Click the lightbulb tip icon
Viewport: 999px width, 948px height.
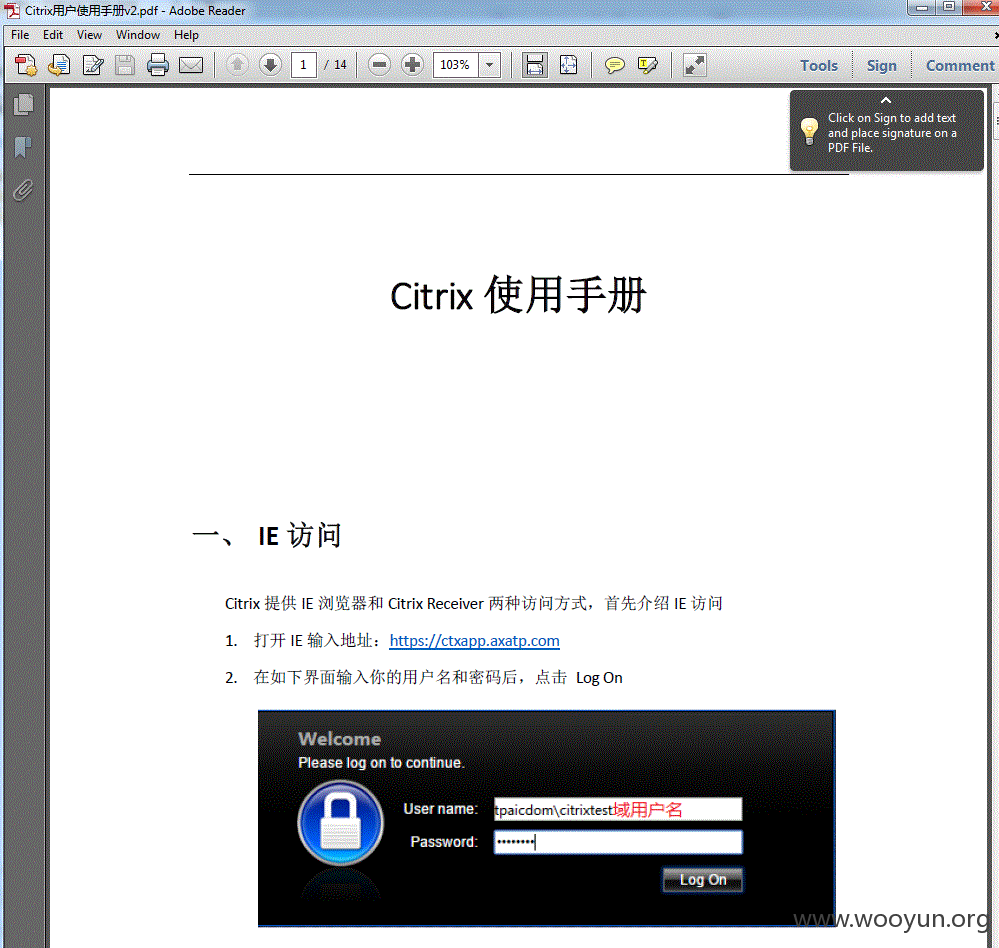click(x=809, y=131)
